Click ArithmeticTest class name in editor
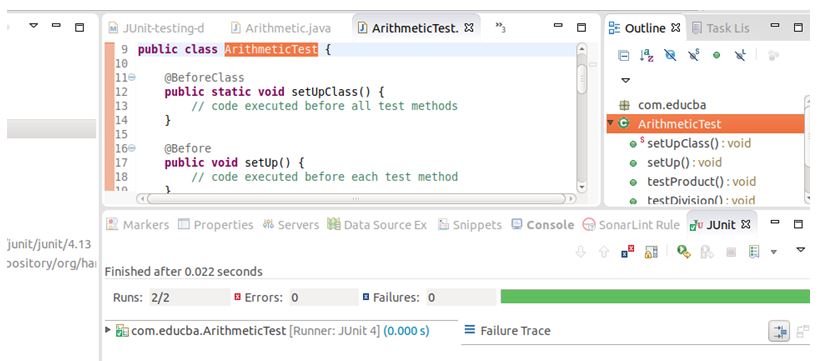The height and width of the screenshot is (361, 830). coord(271,50)
